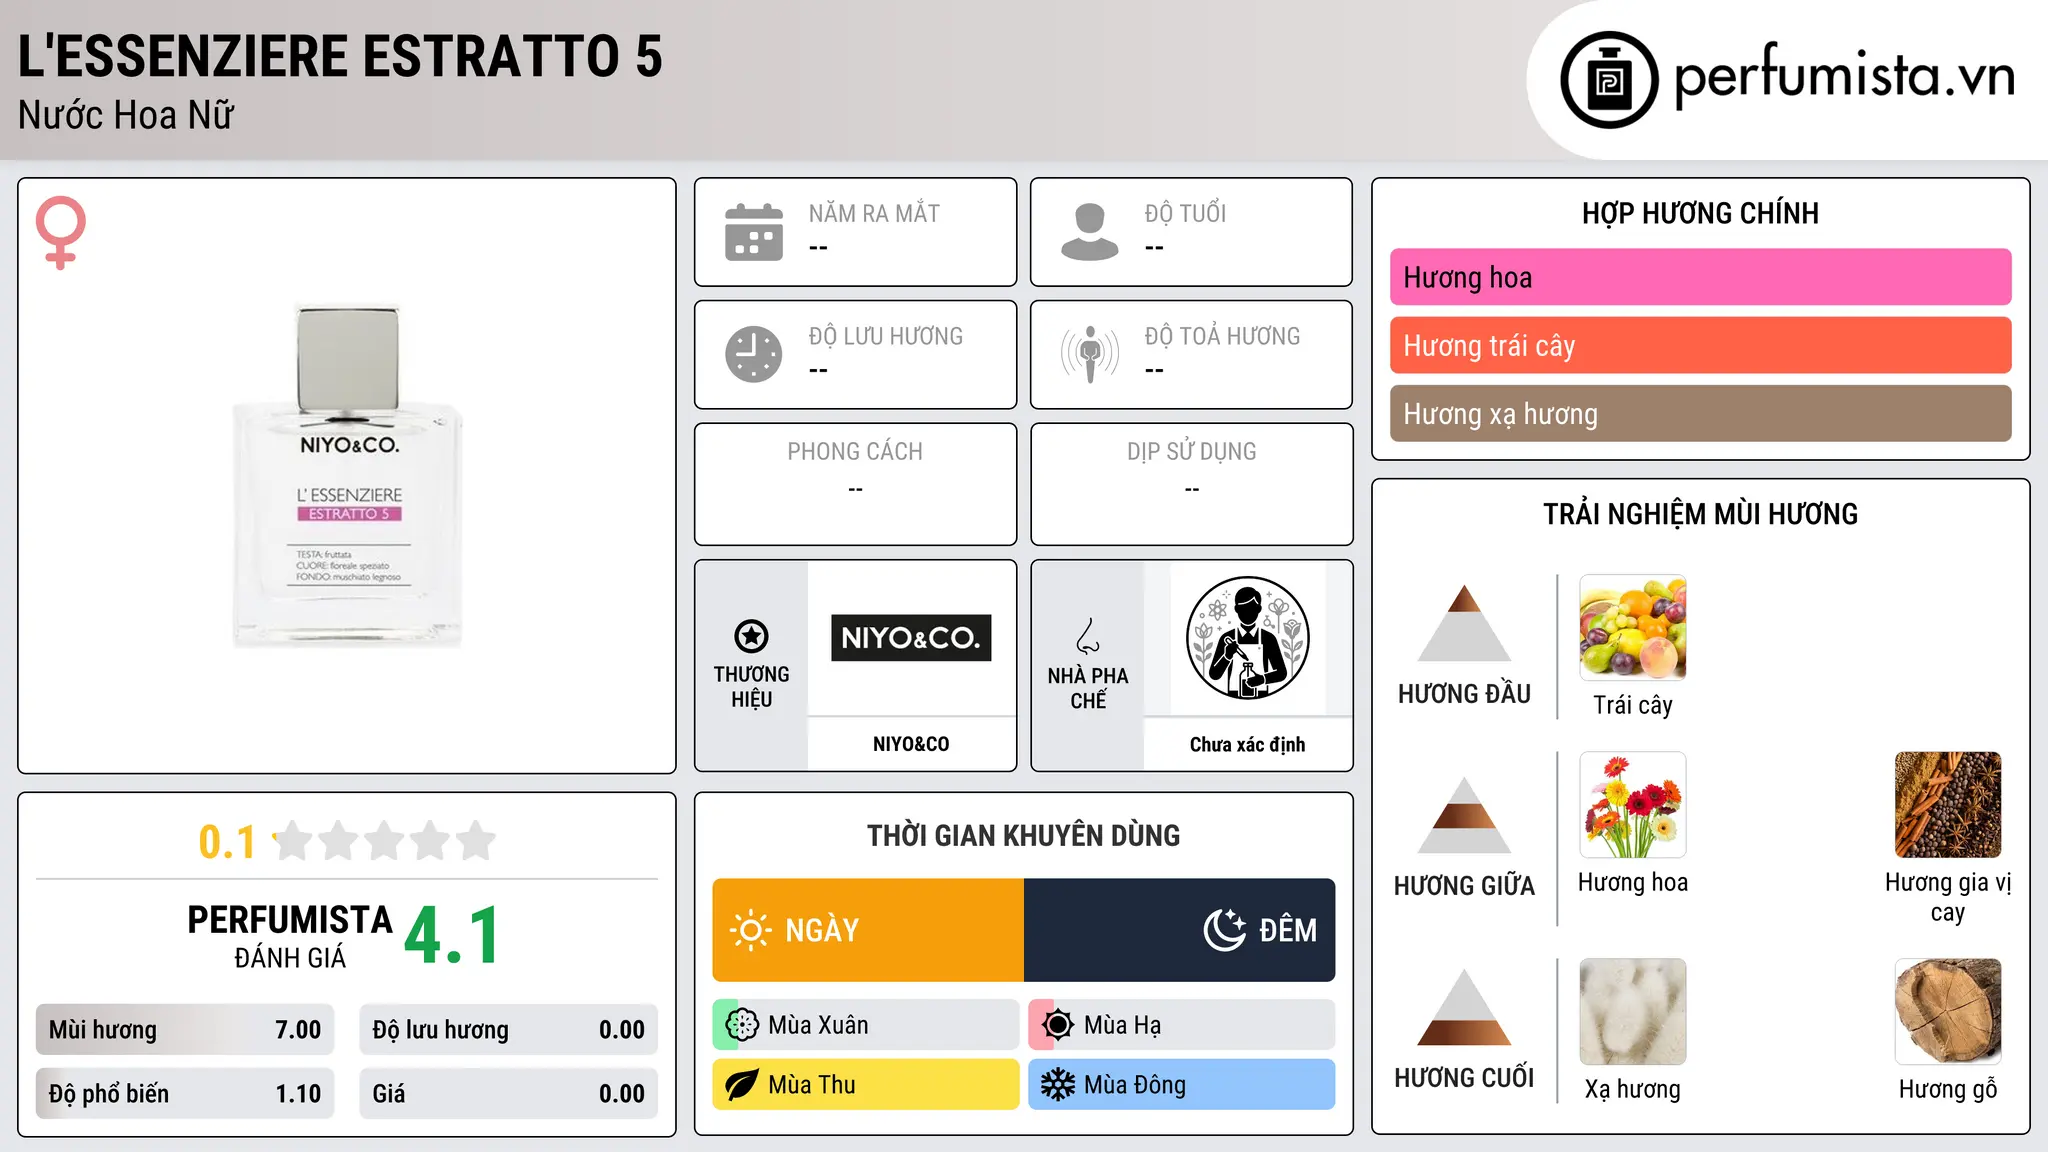Click the perfumer illustration icon
This screenshot has height=1152, width=2048.
pos(1247,638)
